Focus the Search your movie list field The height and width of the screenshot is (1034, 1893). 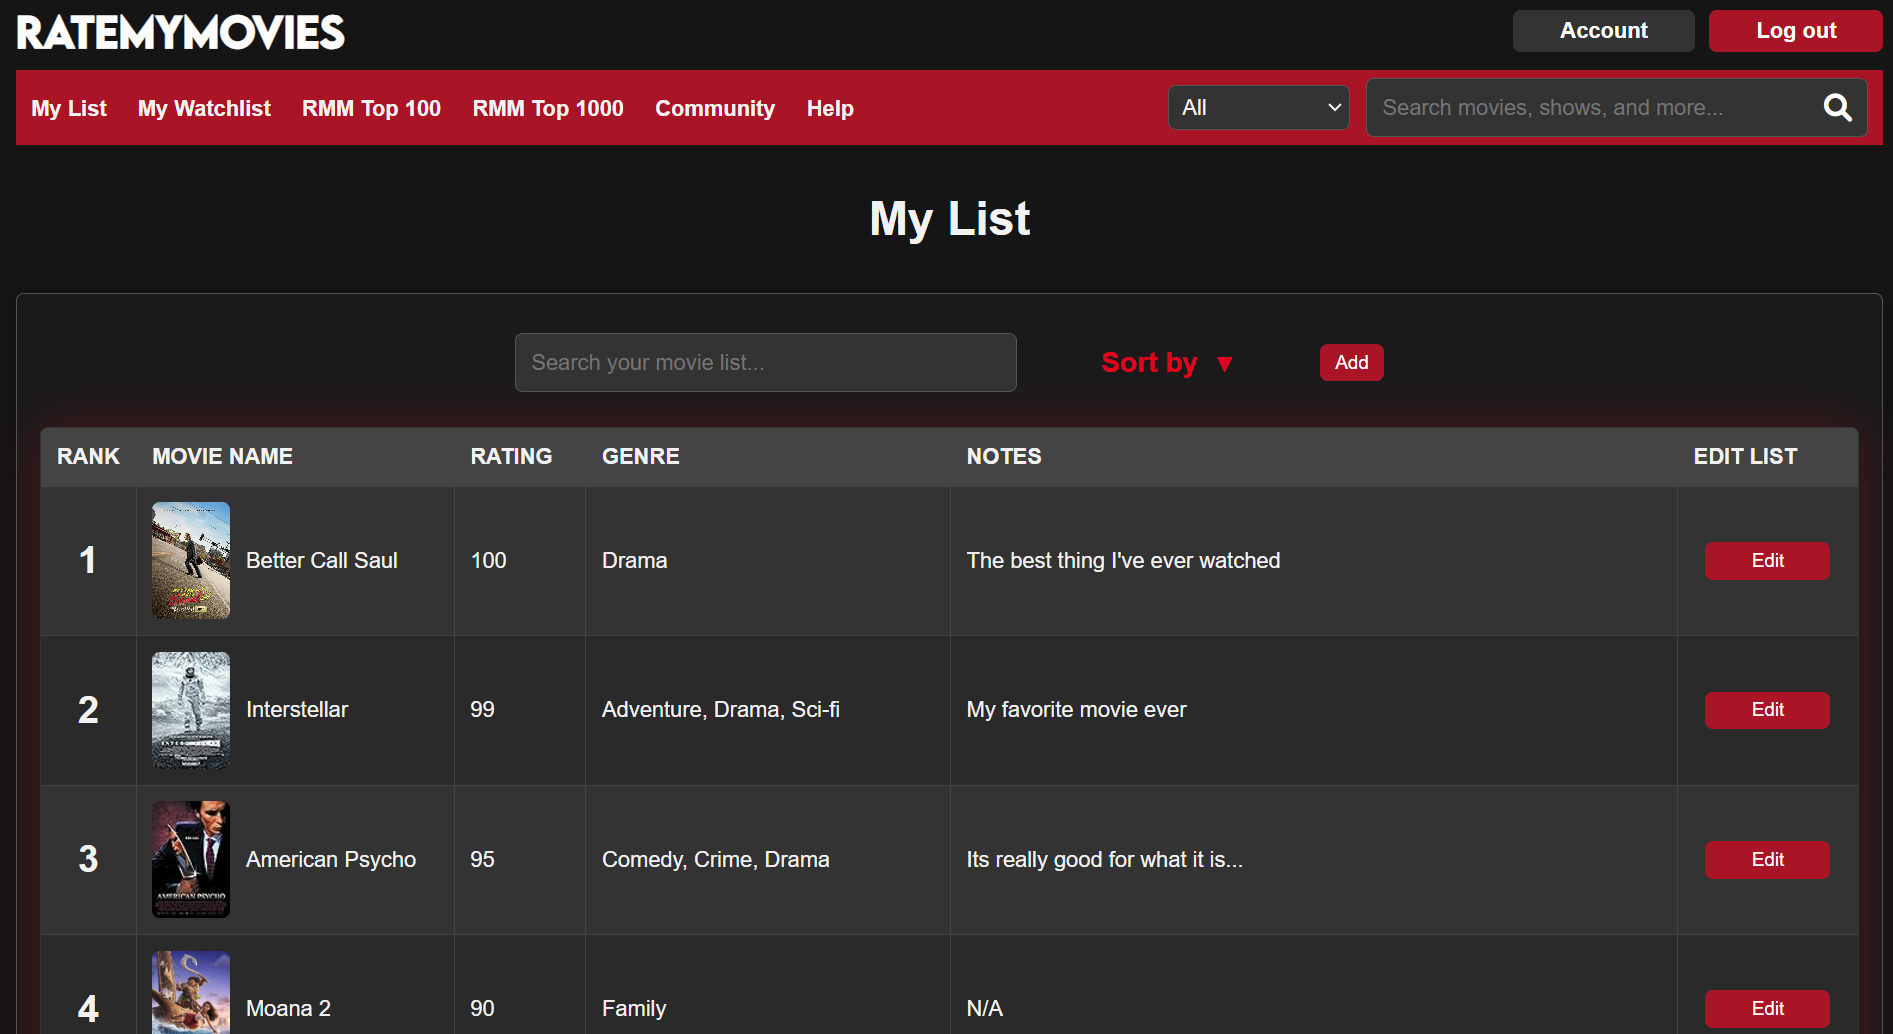(x=765, y=363)
